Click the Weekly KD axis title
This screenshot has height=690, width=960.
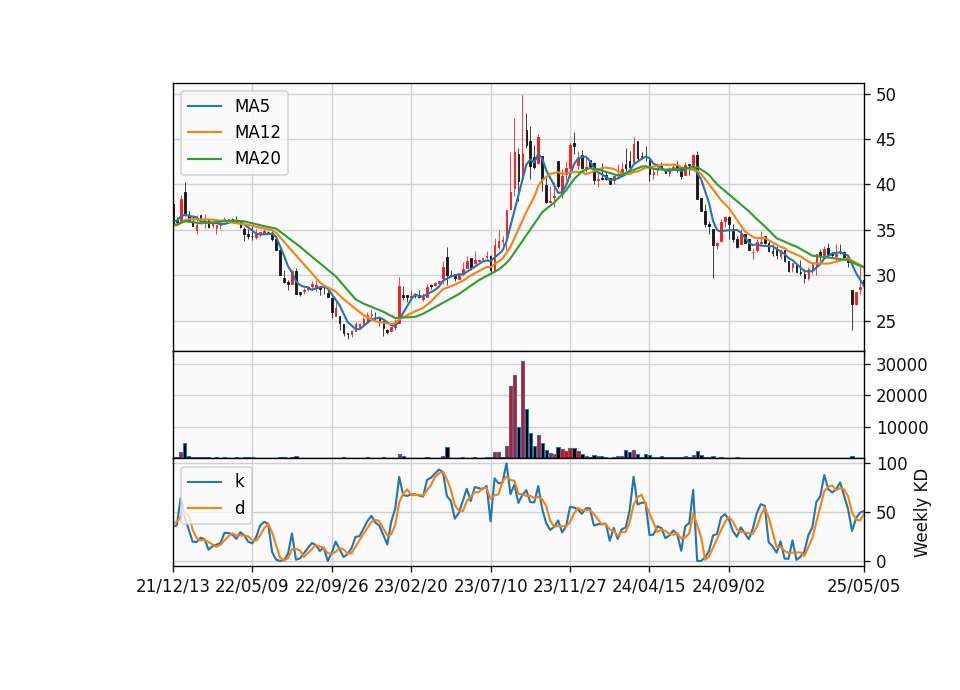click(921, 513)
